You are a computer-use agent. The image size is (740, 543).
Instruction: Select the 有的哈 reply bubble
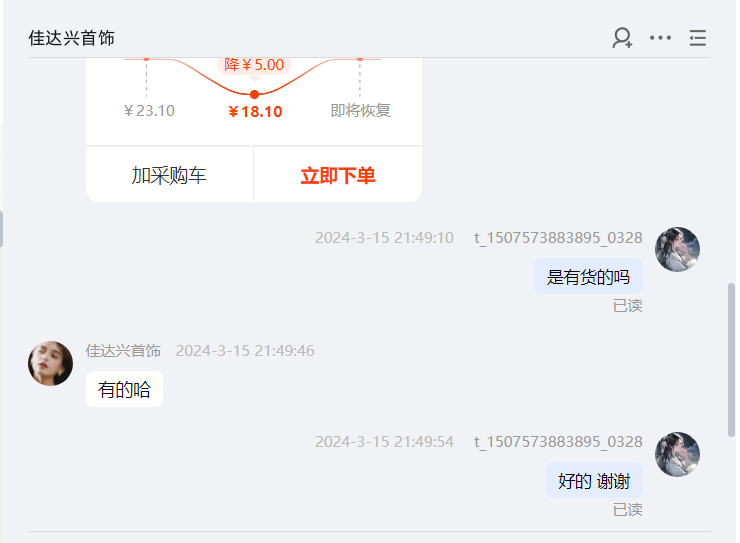coord(124,389)
